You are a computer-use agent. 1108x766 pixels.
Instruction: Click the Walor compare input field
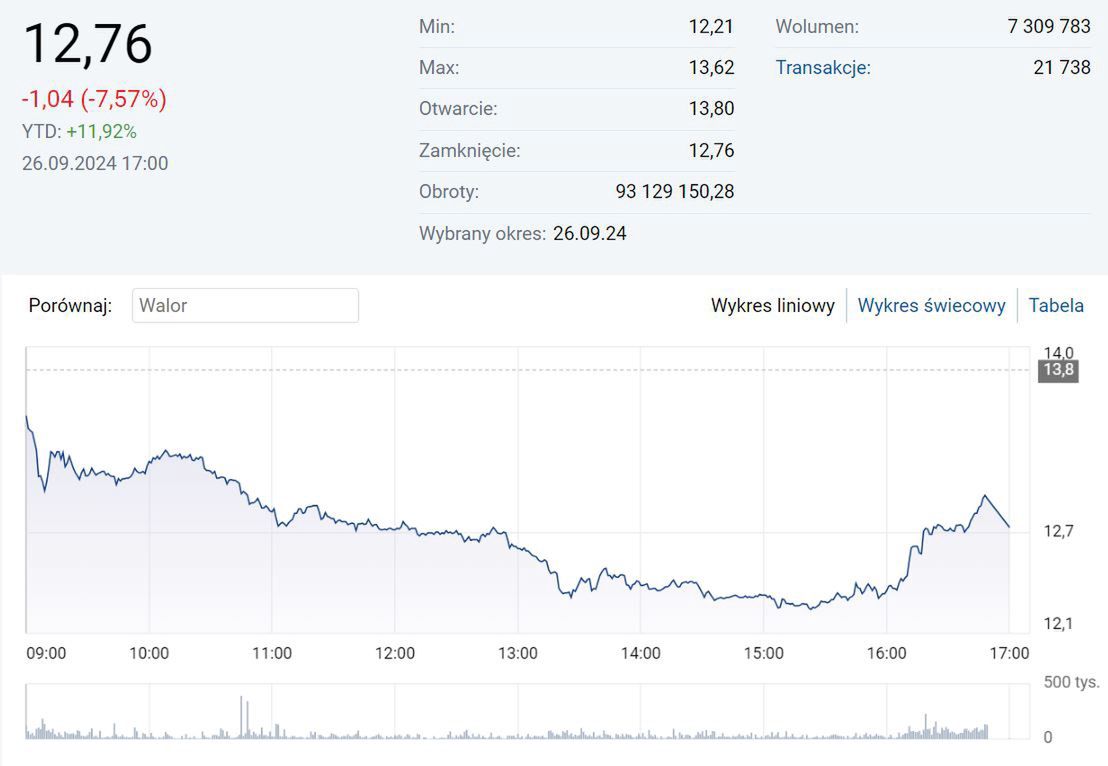click(245, 306)
